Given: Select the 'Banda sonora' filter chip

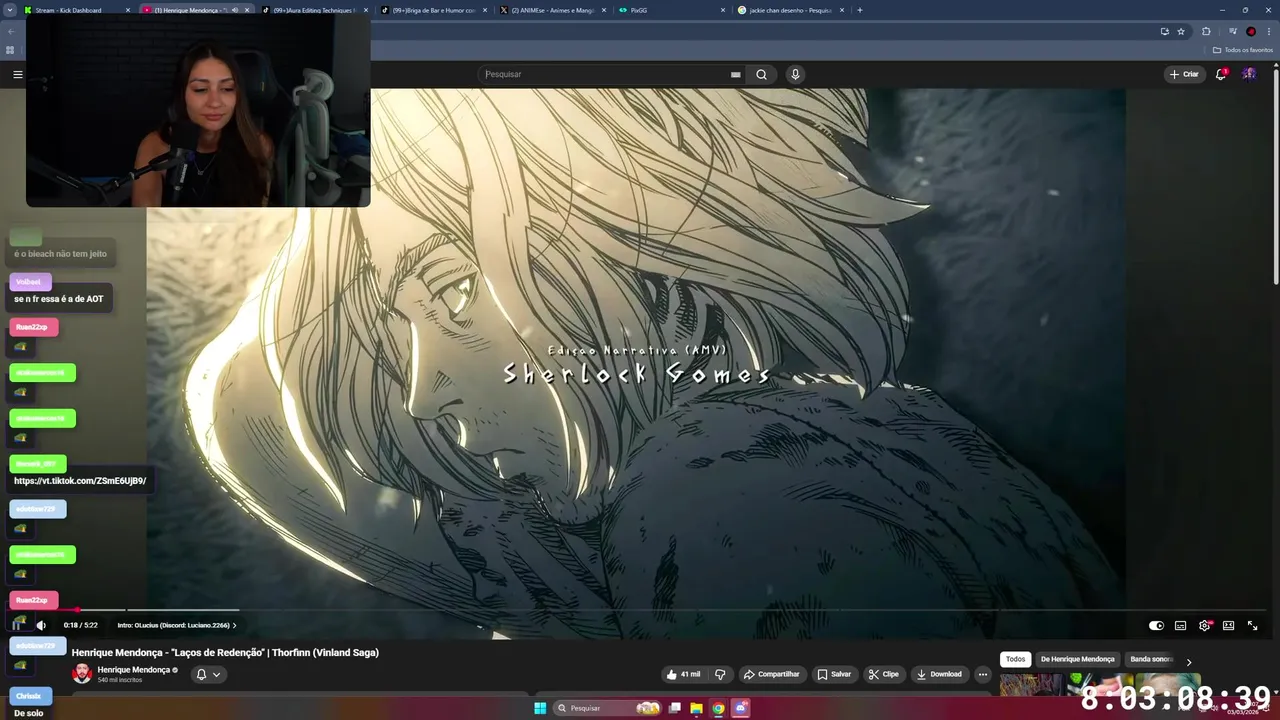Looking at the screenshot, I should coord(1151,660).
